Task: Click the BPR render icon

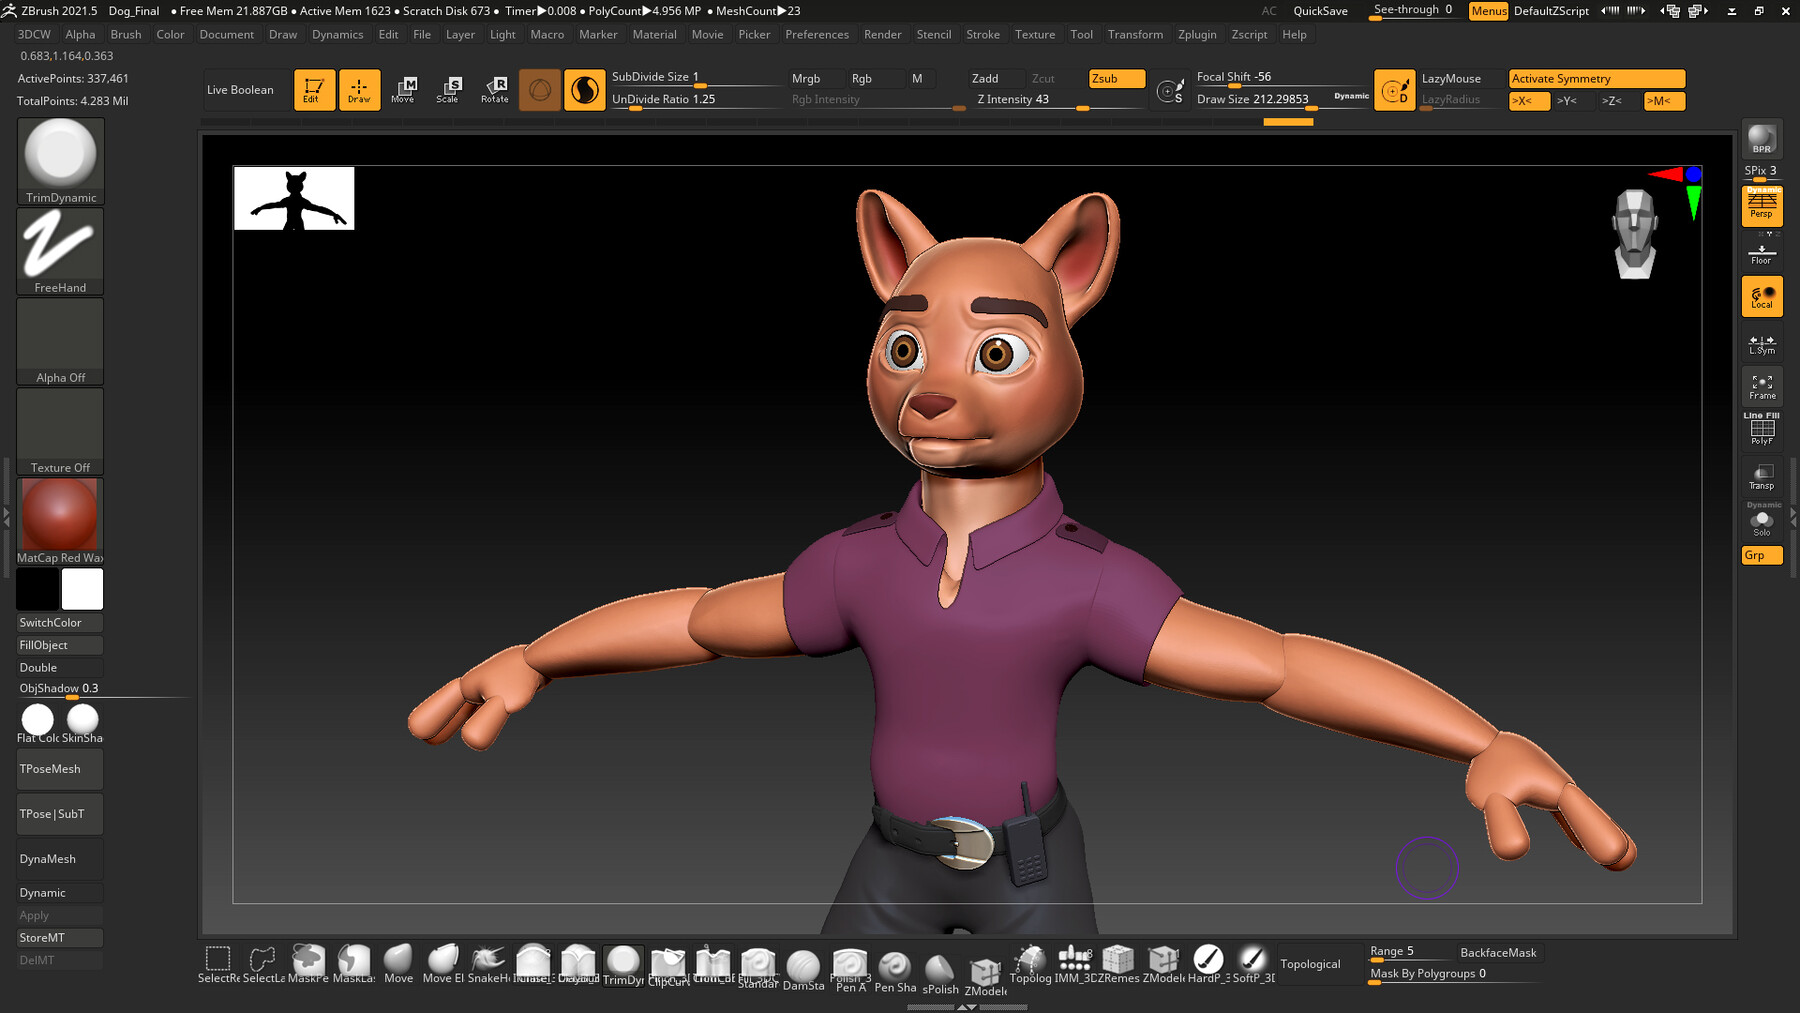Action: (1762, 139)
